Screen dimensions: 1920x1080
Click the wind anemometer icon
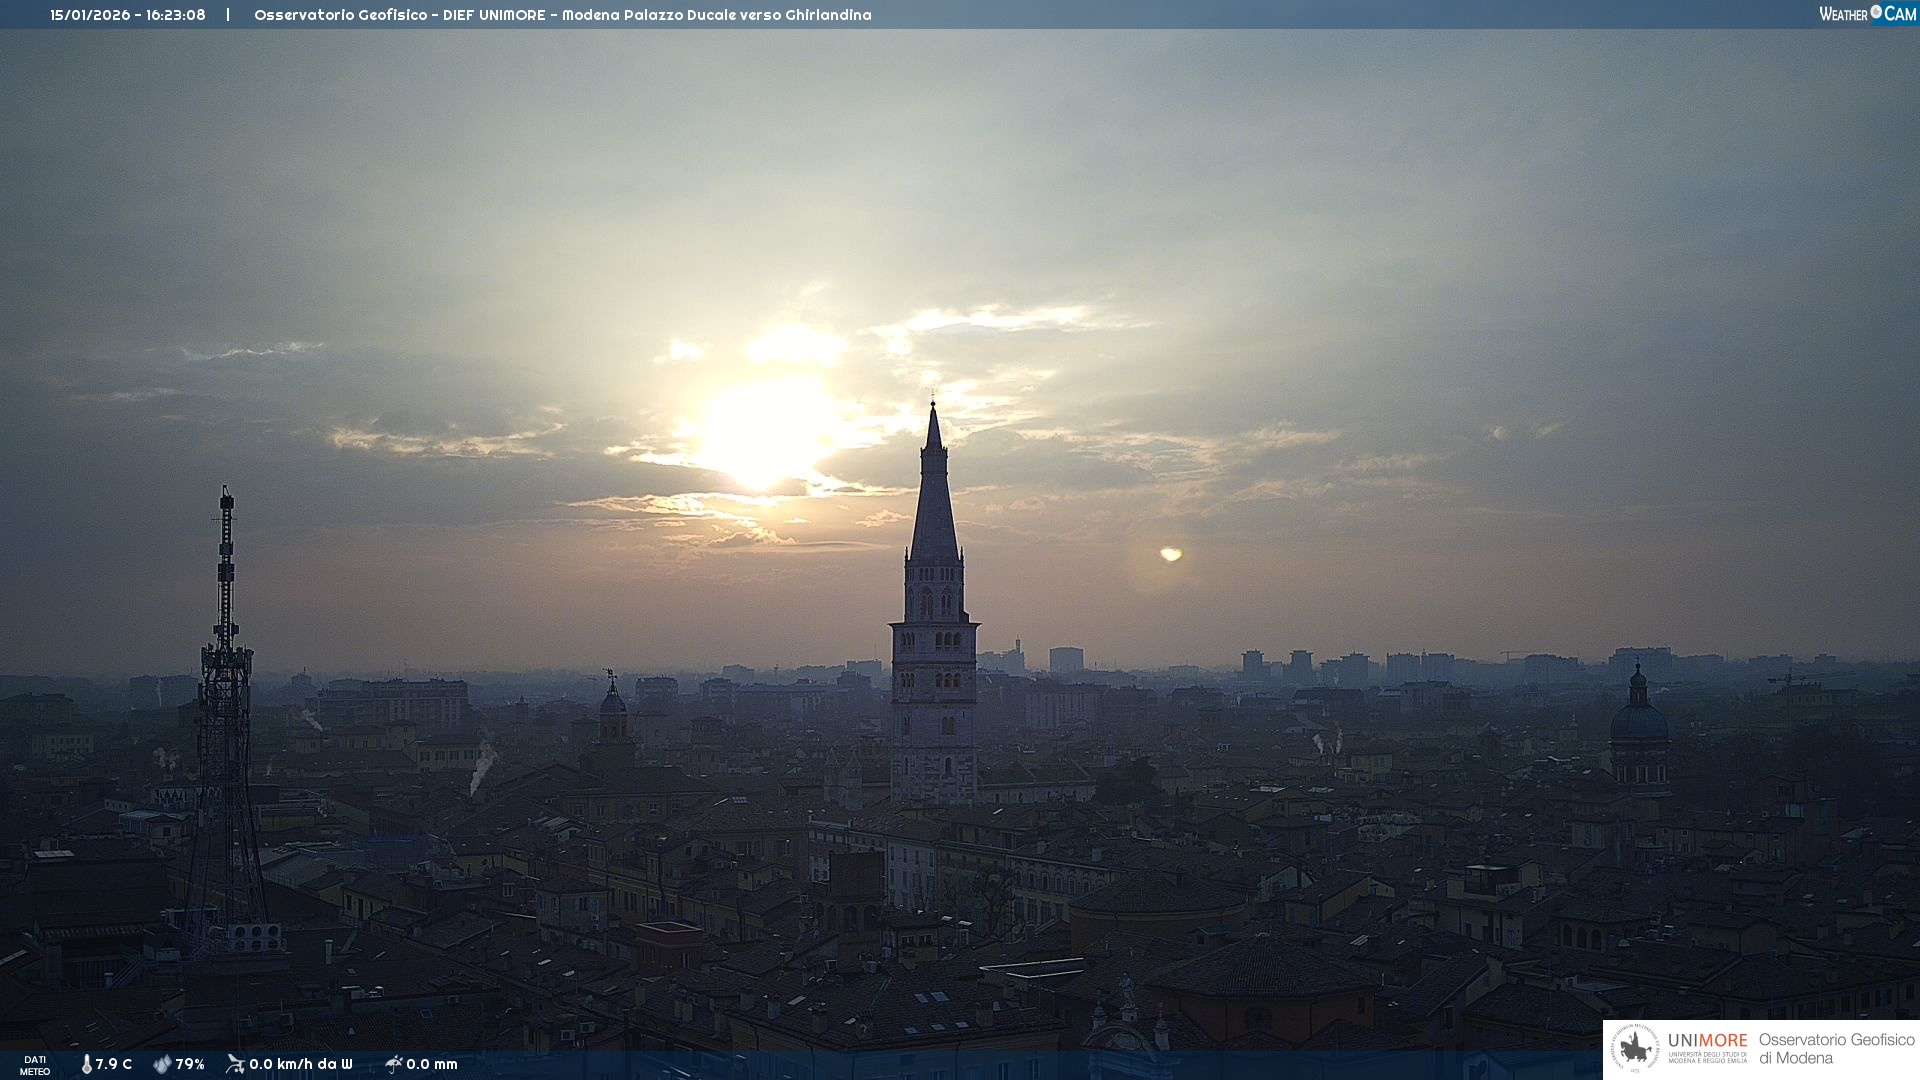point(235,1064)
